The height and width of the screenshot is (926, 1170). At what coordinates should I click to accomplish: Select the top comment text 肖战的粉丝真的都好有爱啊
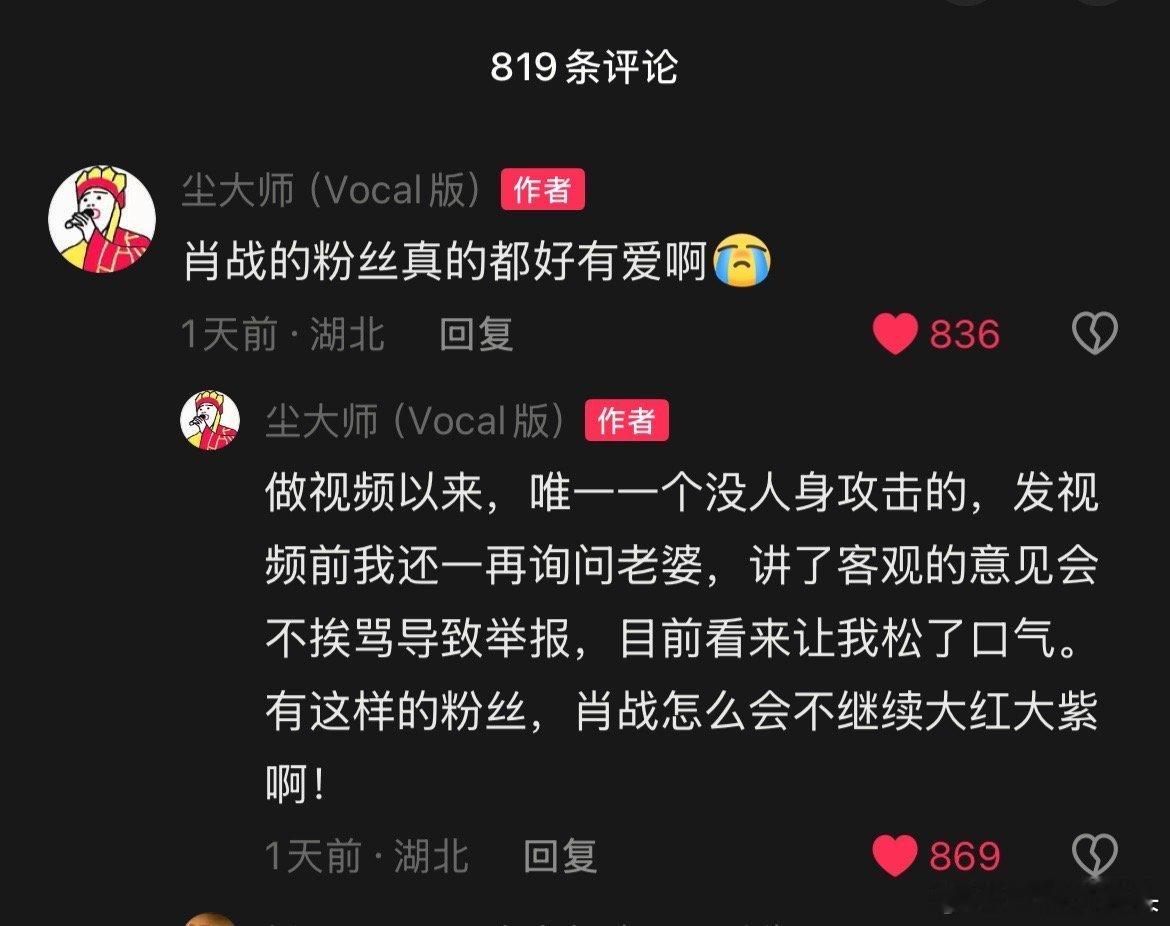coord(445,261)
